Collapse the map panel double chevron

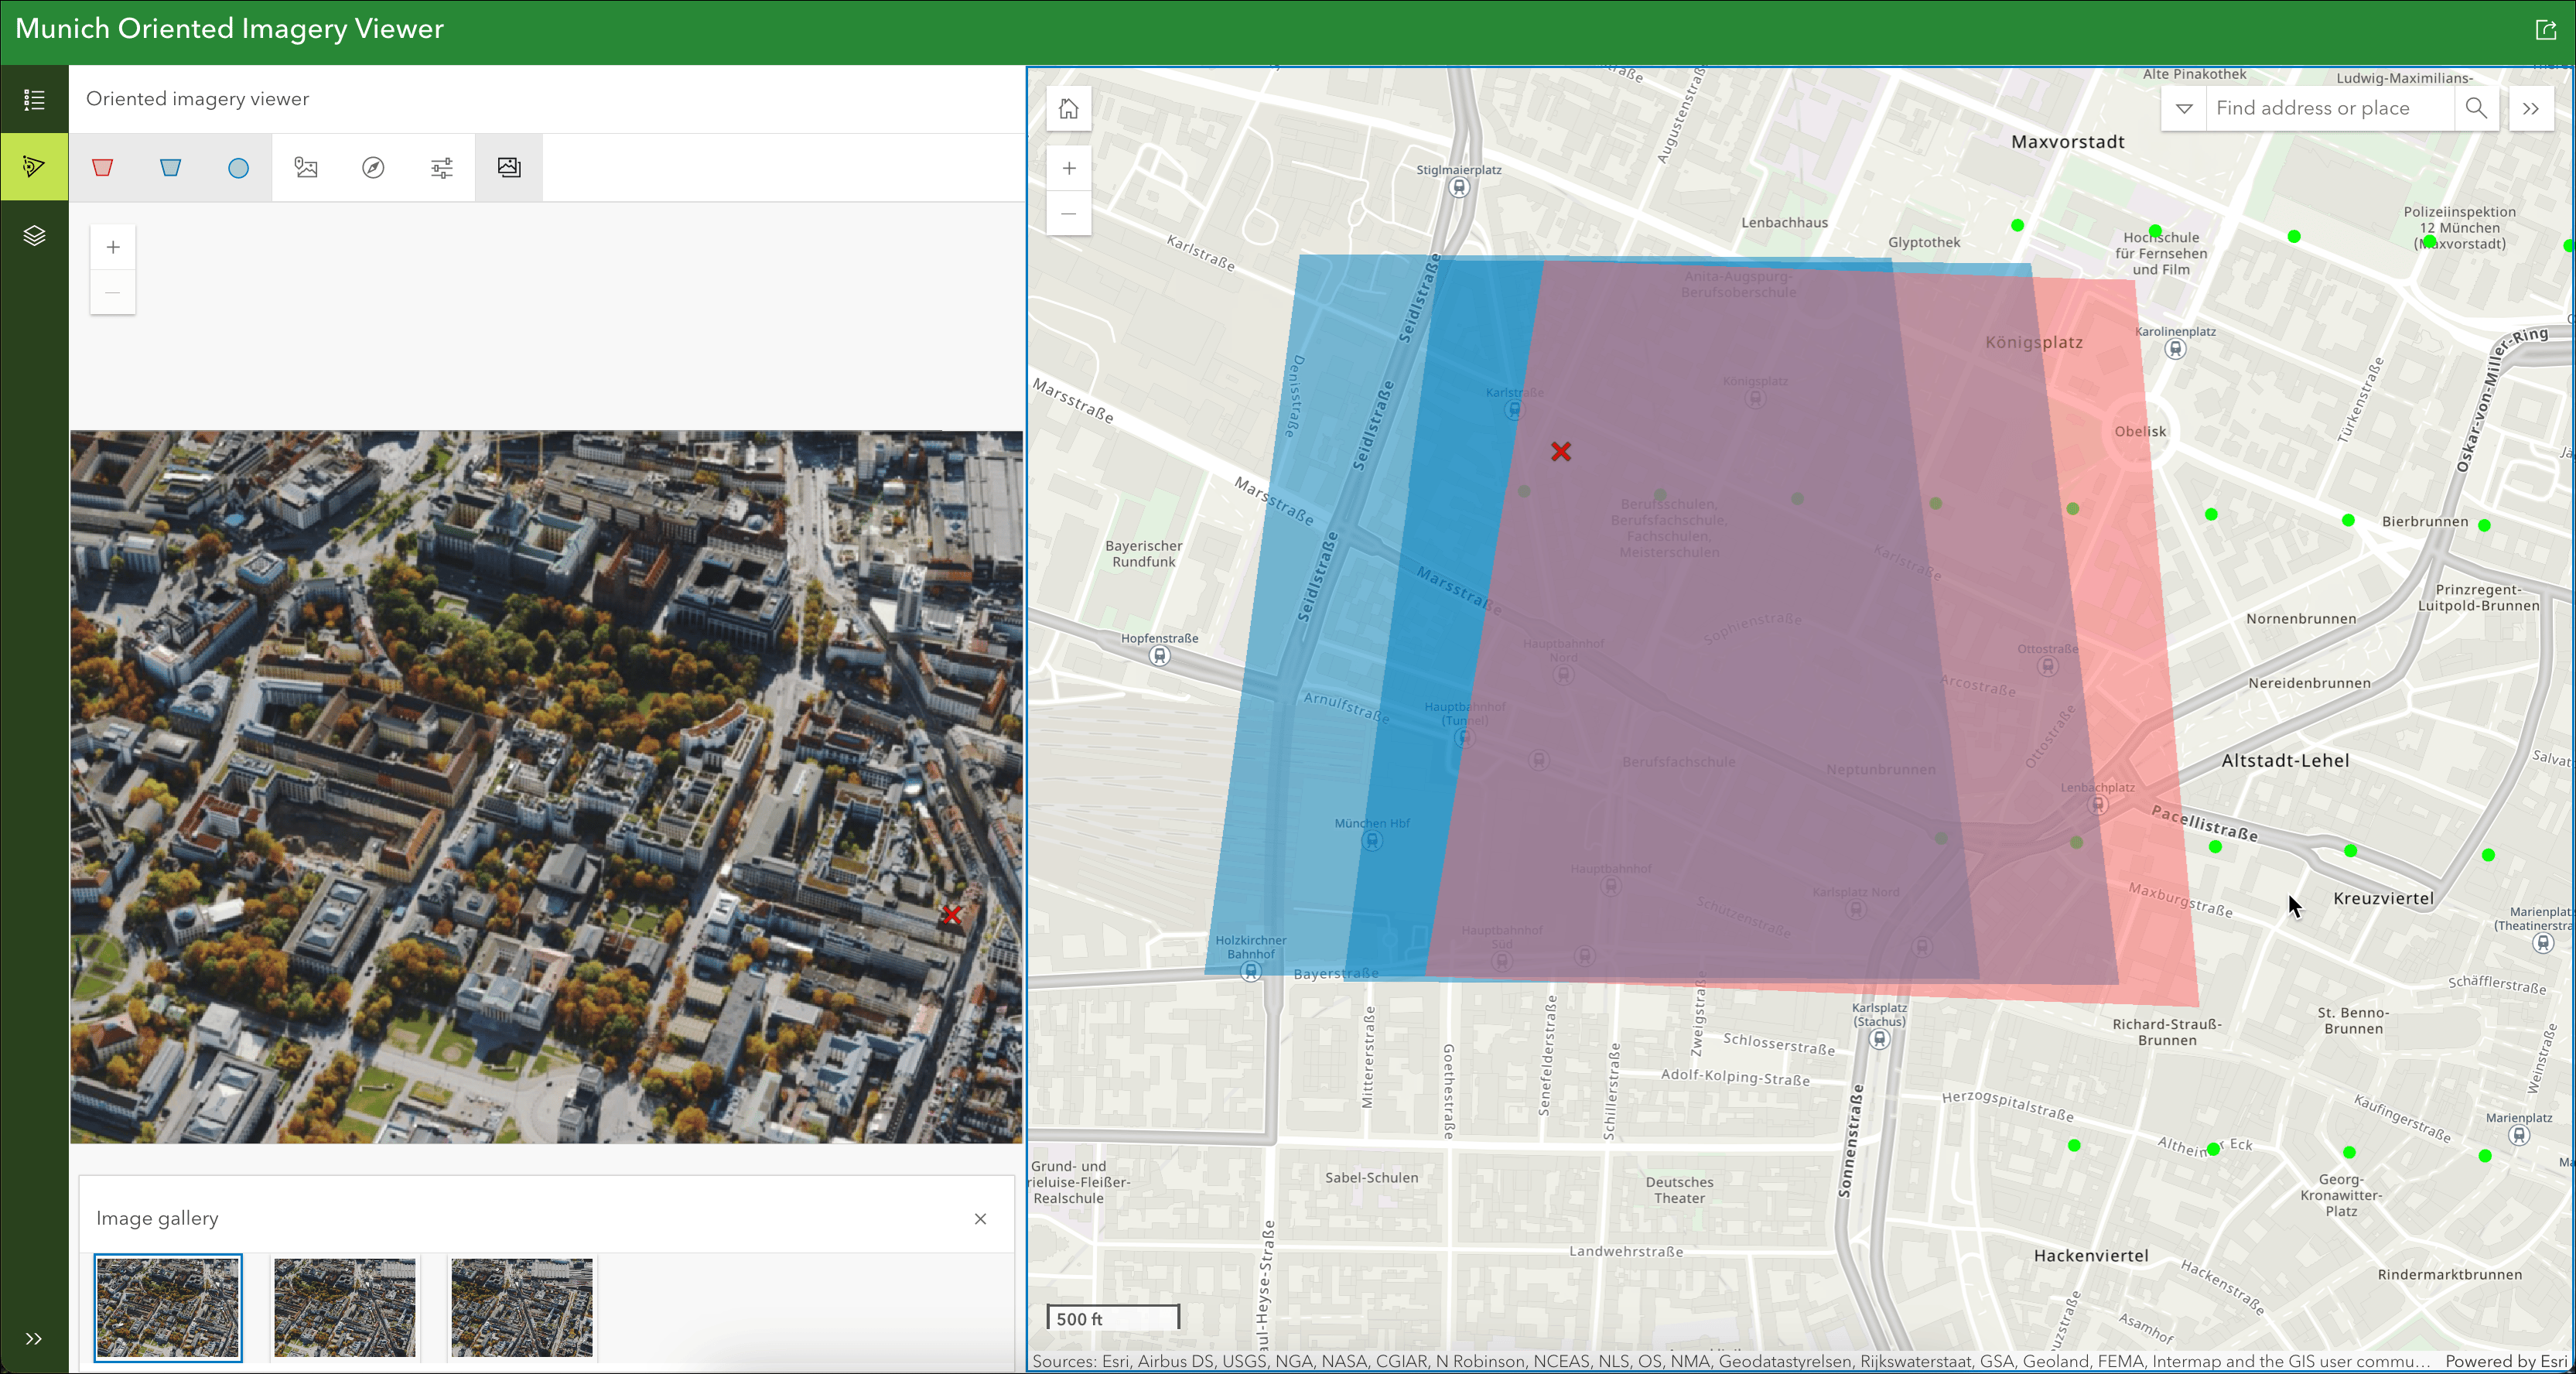click(2530, 108)
